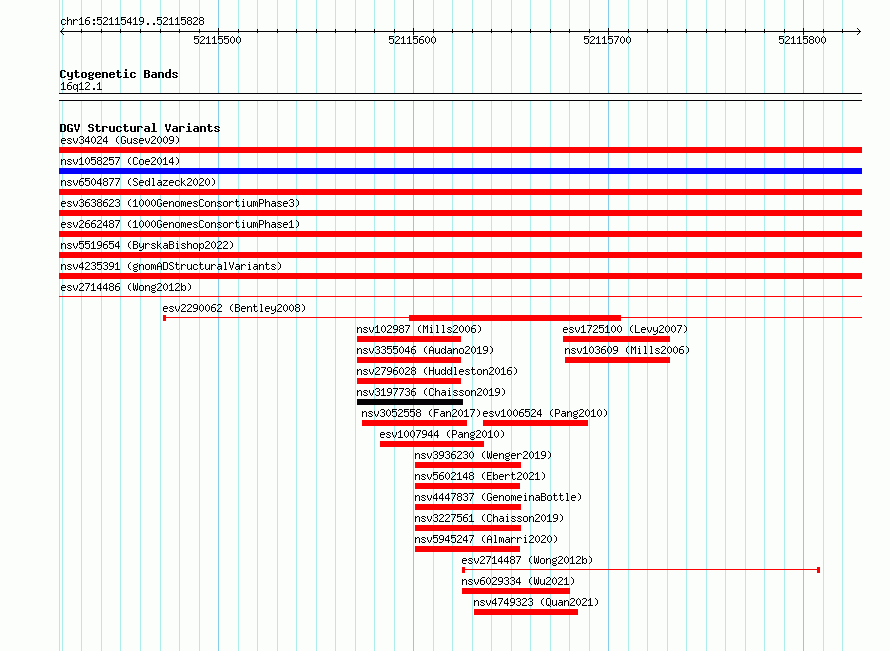Click ruler position 52115700
This screenshot has width=890, height=651.
coord(607,40)
